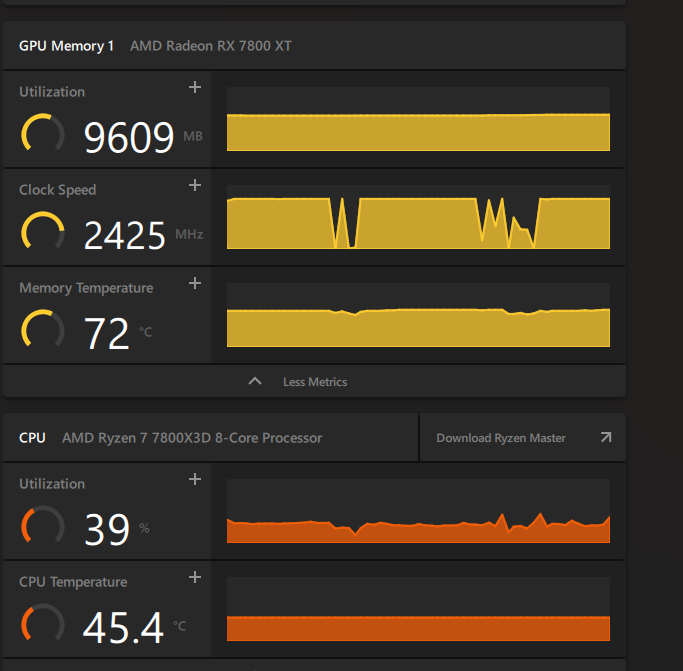The image size is (683, 671).
Task: Click the orange CPU Utilization gauge
Action: [42, 527]
